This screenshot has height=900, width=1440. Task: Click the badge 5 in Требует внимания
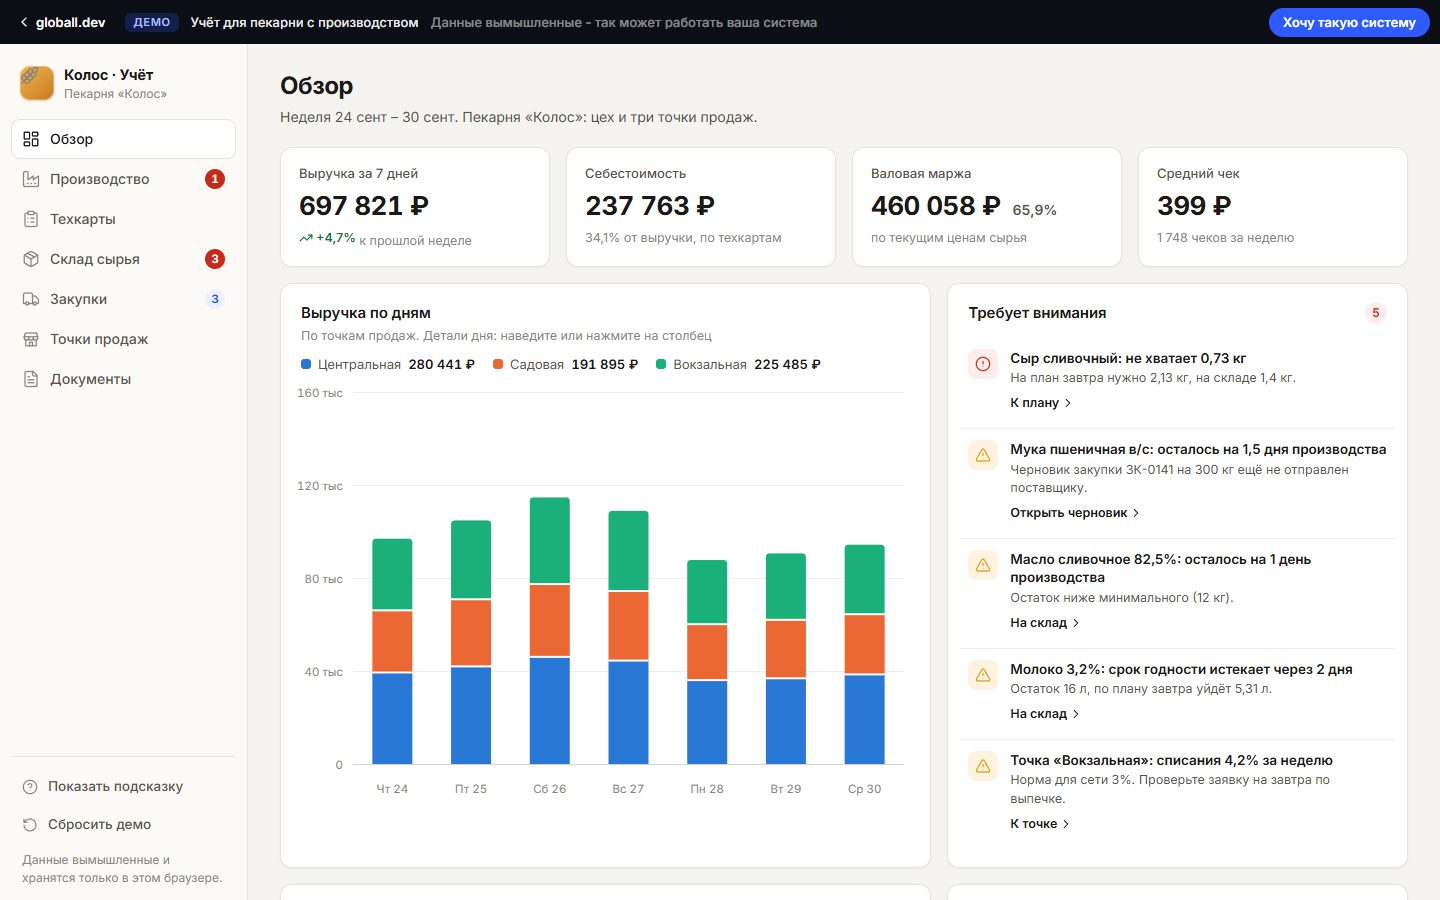pyautogui.click(x=1376, y=313)
